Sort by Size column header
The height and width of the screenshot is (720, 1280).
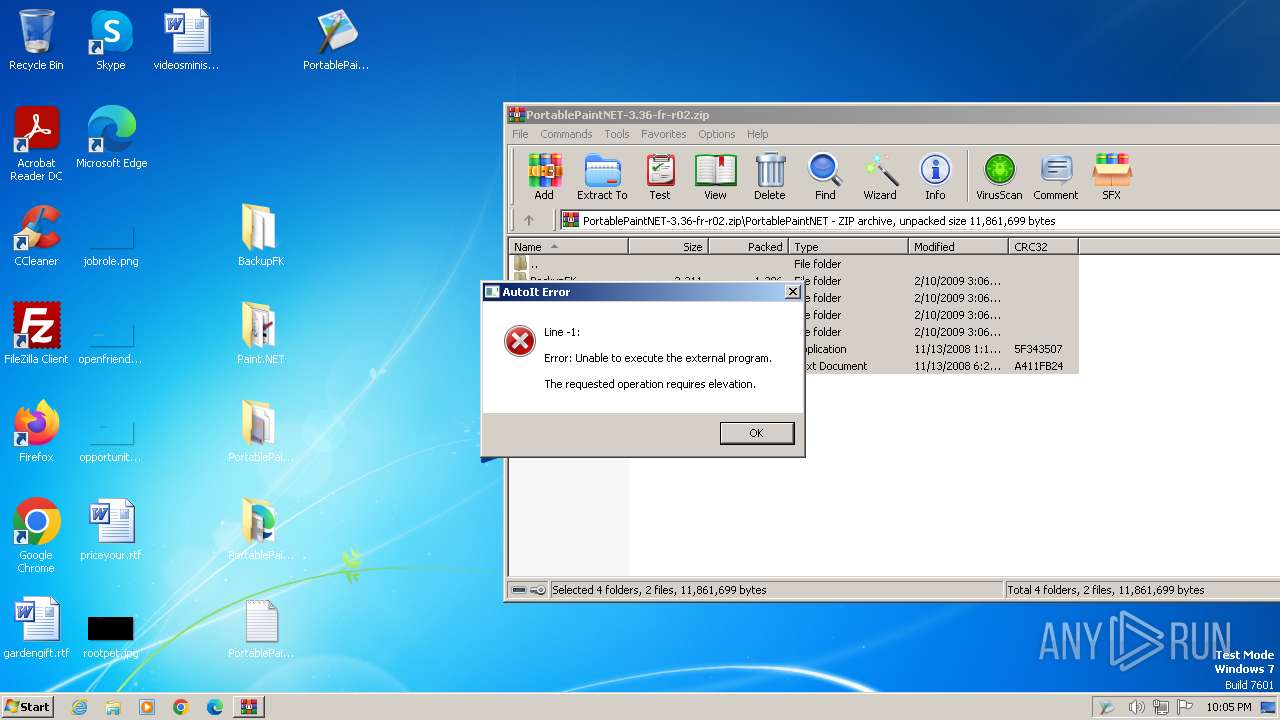668,246
